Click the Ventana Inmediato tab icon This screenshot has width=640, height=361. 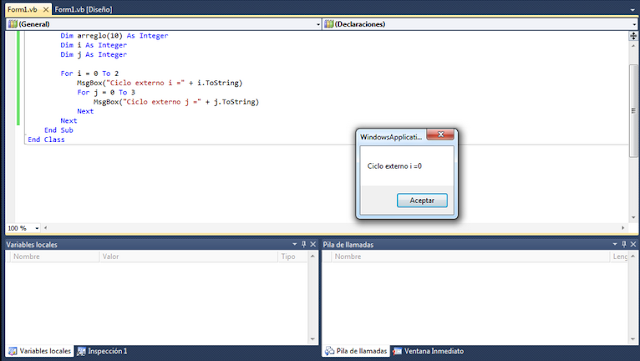[398, 351]
